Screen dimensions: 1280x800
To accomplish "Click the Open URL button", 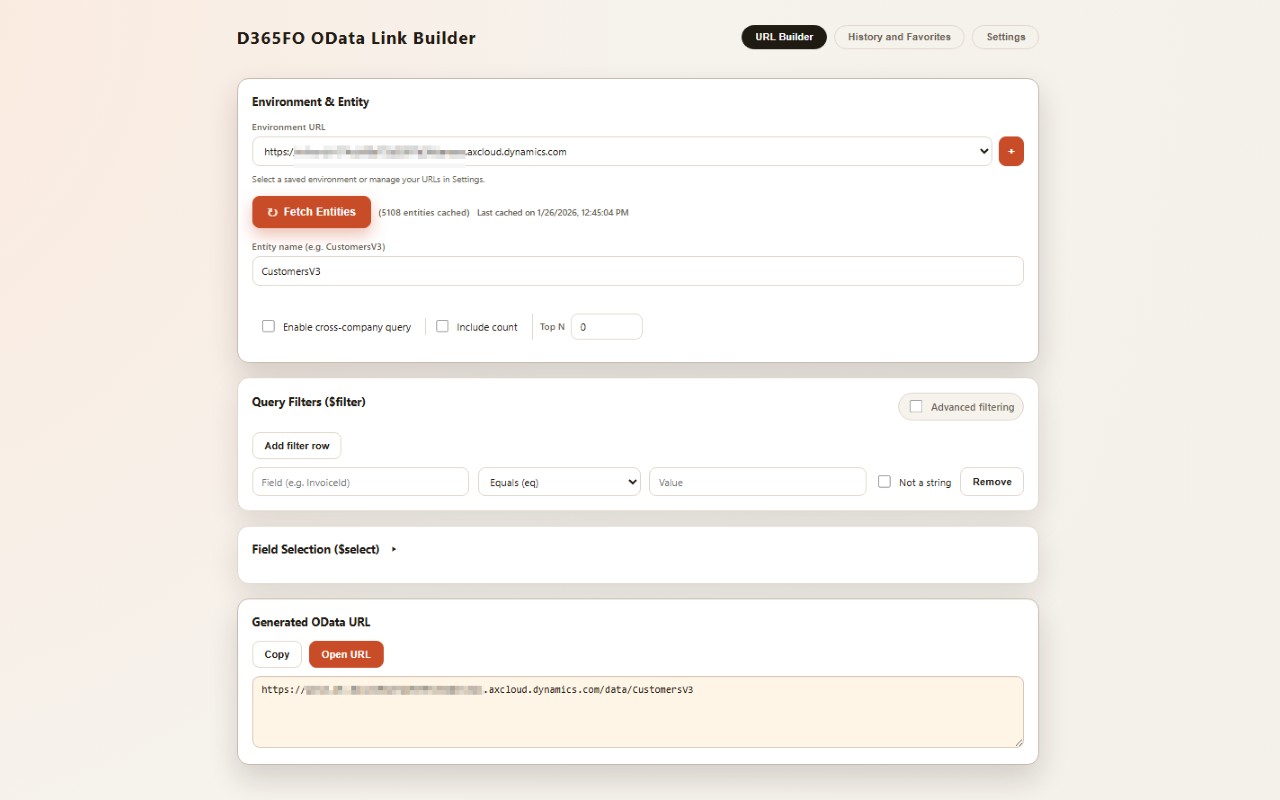I will coord(346,654).
